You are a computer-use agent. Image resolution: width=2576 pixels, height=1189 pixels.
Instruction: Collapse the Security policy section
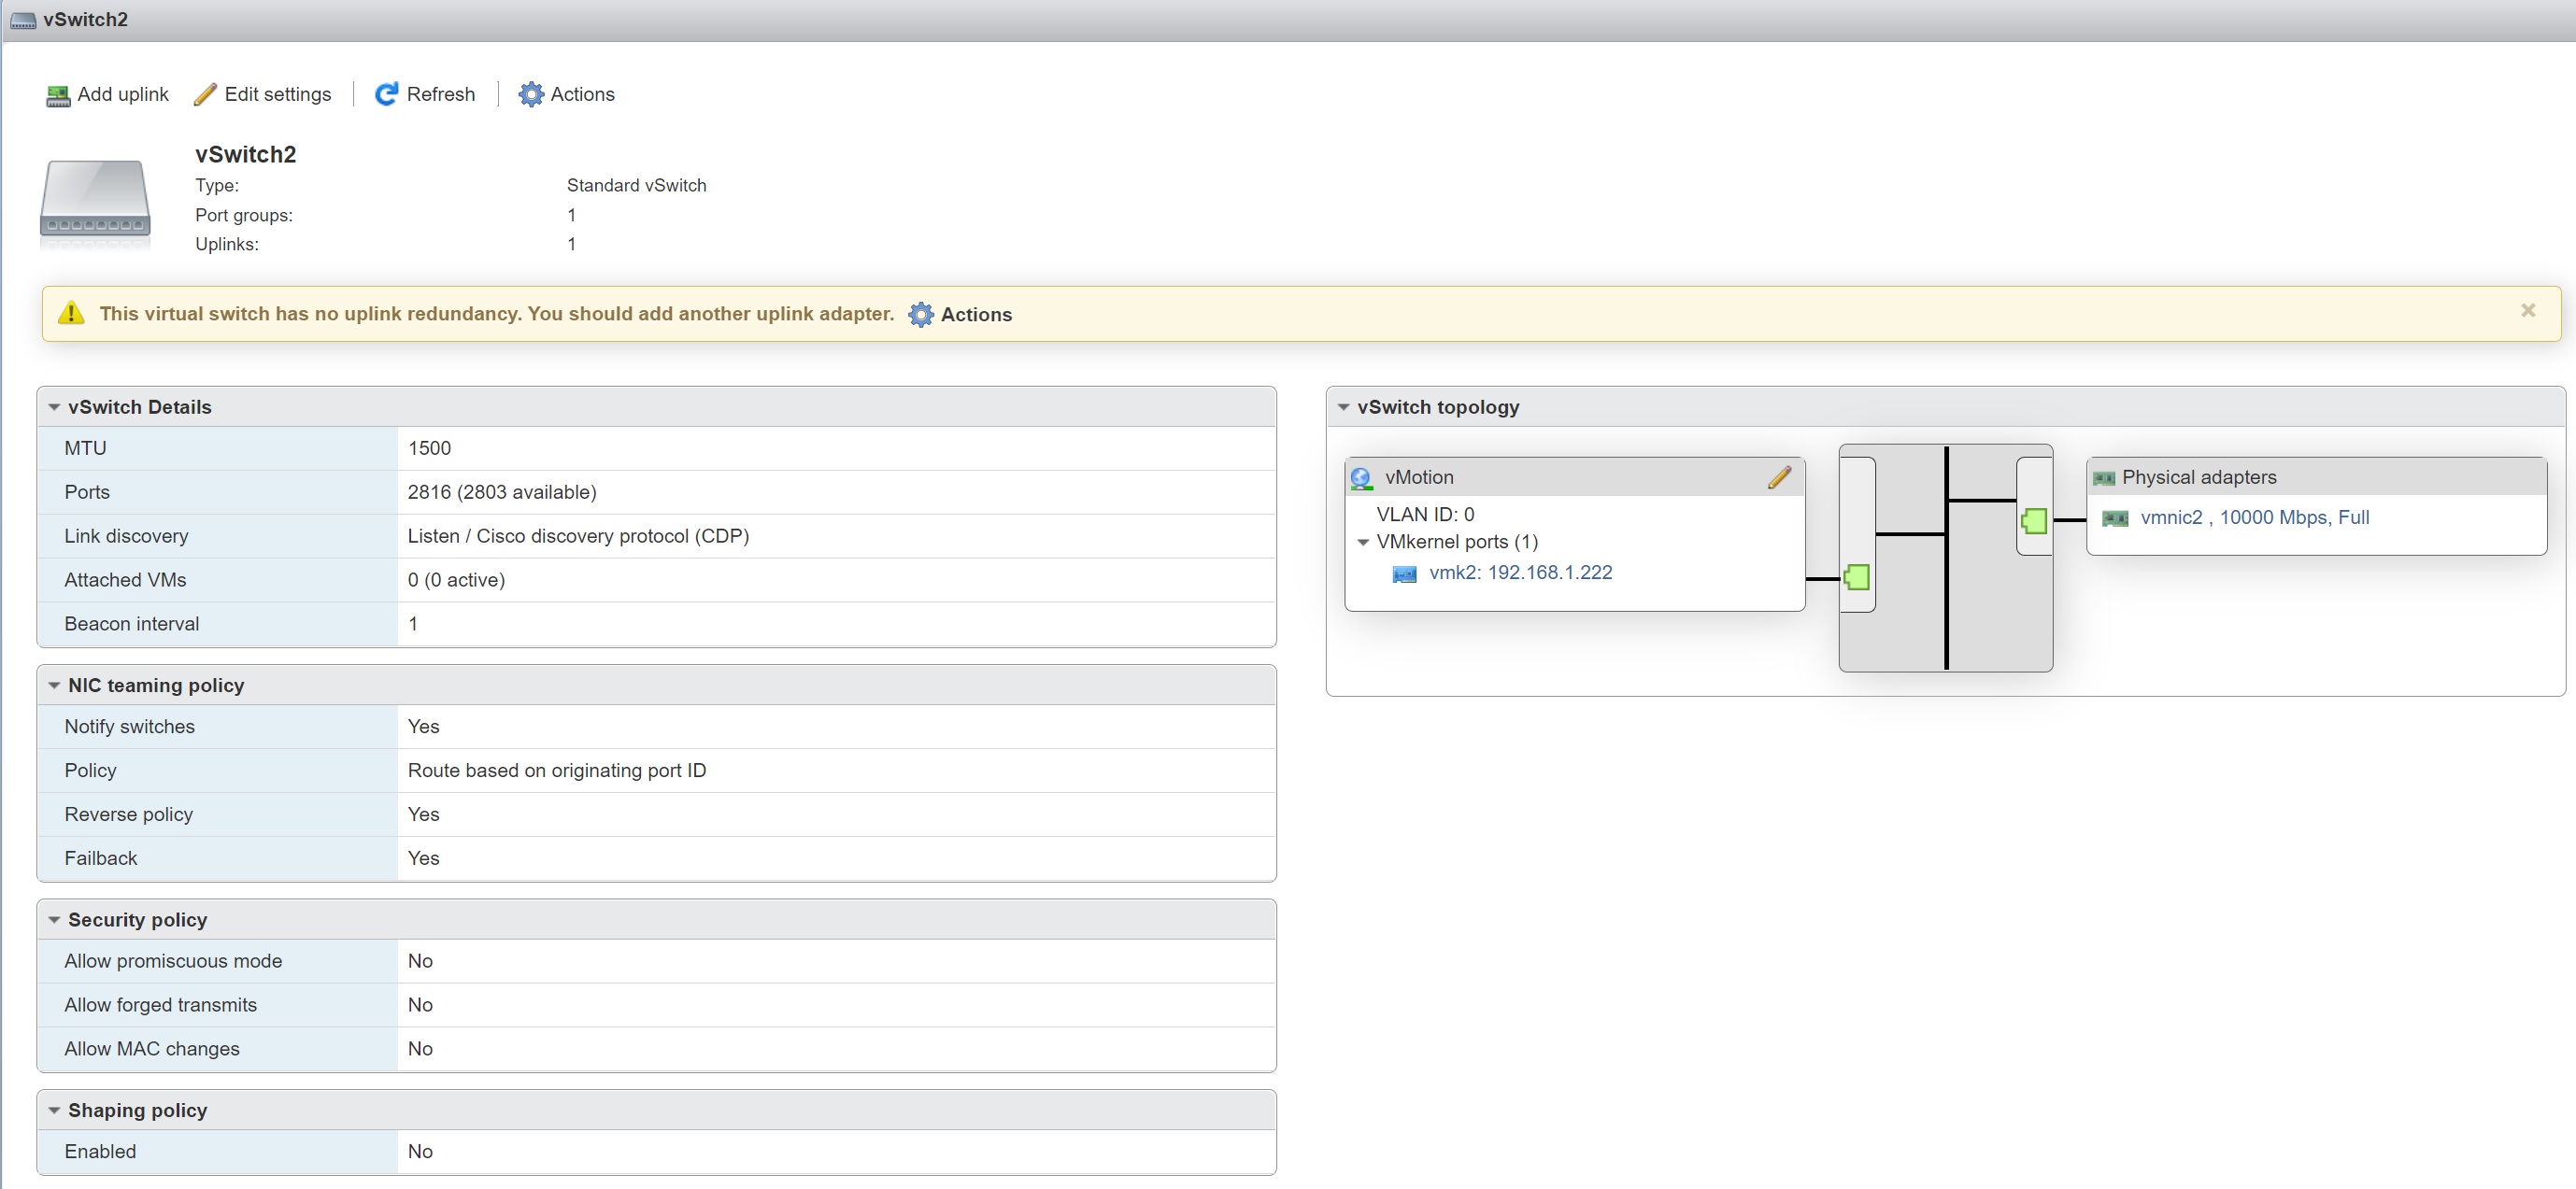[x=54, y=920]
